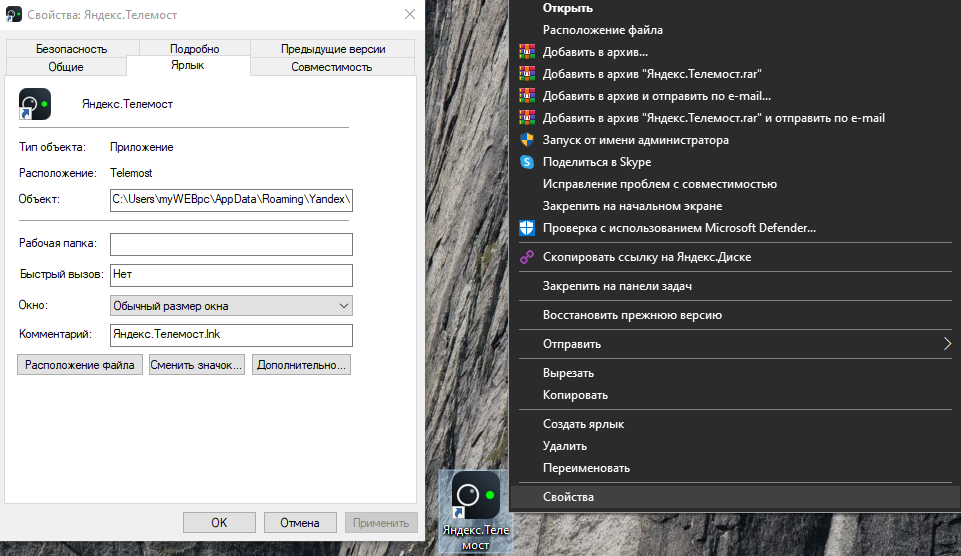Click the Объект path field
Viewport: 961px width, 556px height.
click(x=231, y=200)
